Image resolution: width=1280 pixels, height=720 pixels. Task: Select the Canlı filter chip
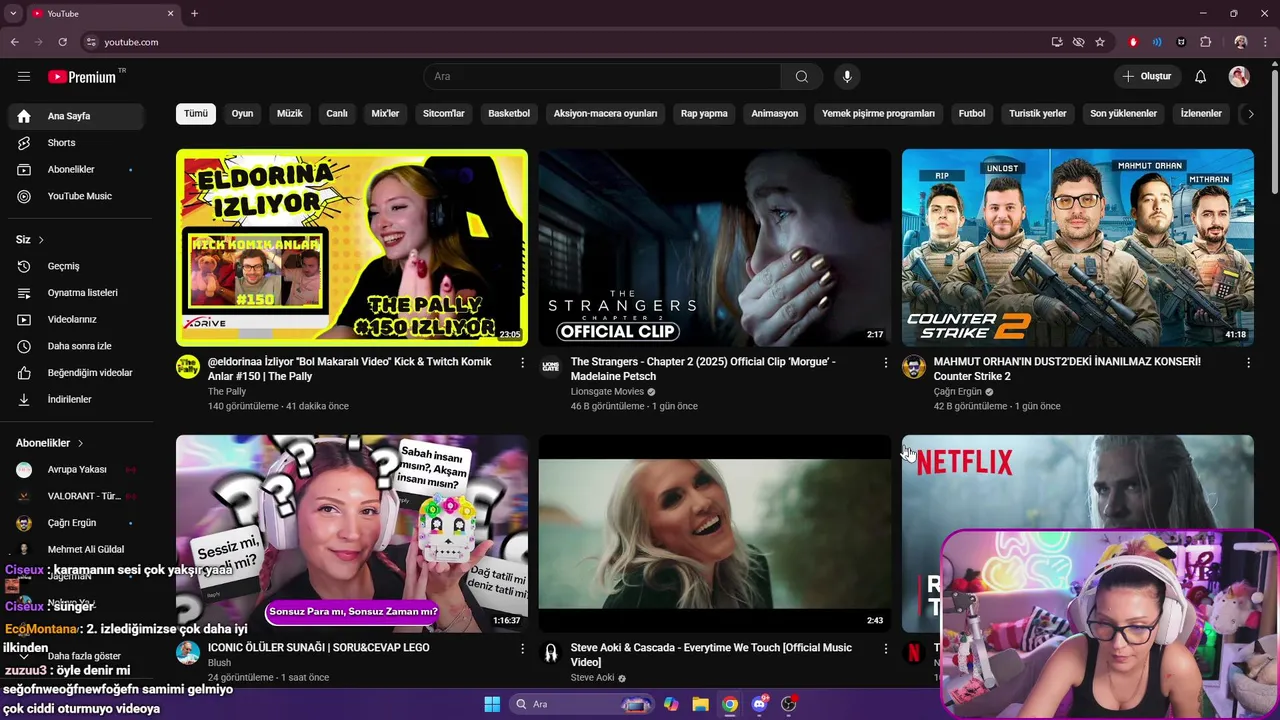pos(337,114)
